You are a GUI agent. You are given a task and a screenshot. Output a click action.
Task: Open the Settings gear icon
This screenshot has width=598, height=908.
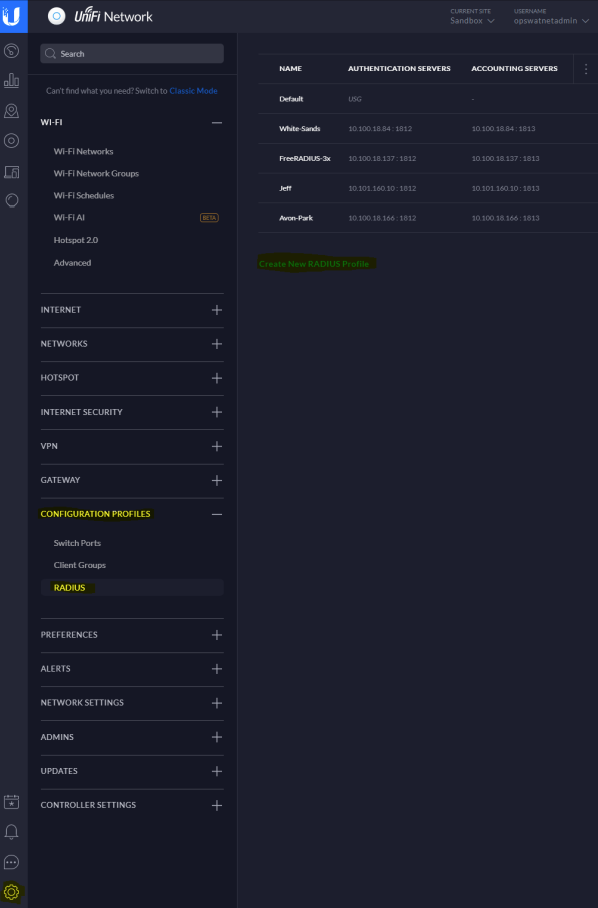(x=12, y=892)
